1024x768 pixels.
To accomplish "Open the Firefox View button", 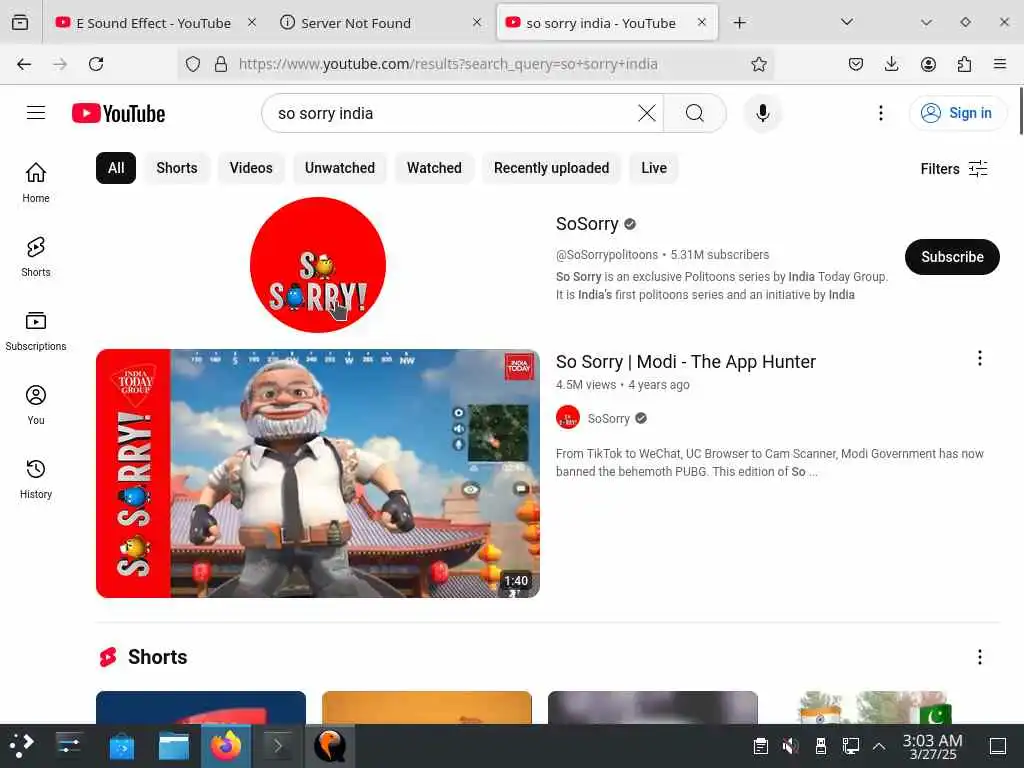I will (20, 23).
